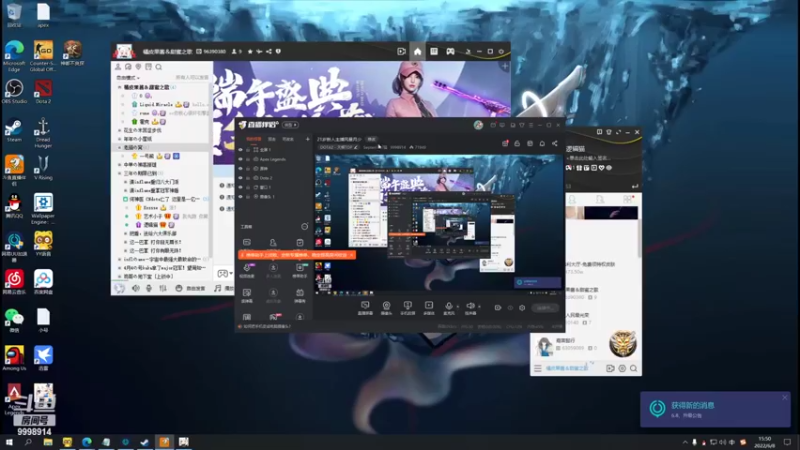This screenshot has width=800, height=450.
Task: Open Among Us desktop icon
Action: pyautogui.click(x=14, y=358)
